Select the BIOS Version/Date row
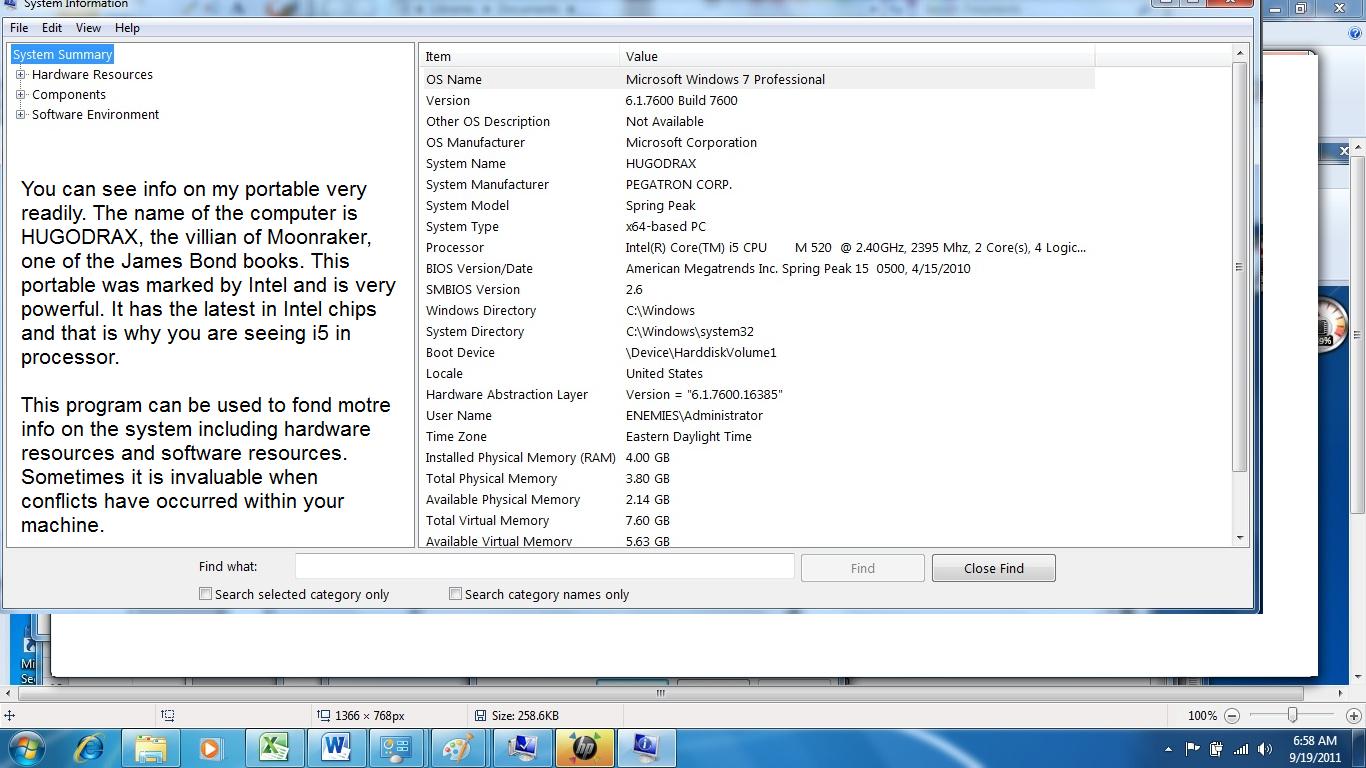Viewport: 1366px width, 768px height. click(757, 268)
